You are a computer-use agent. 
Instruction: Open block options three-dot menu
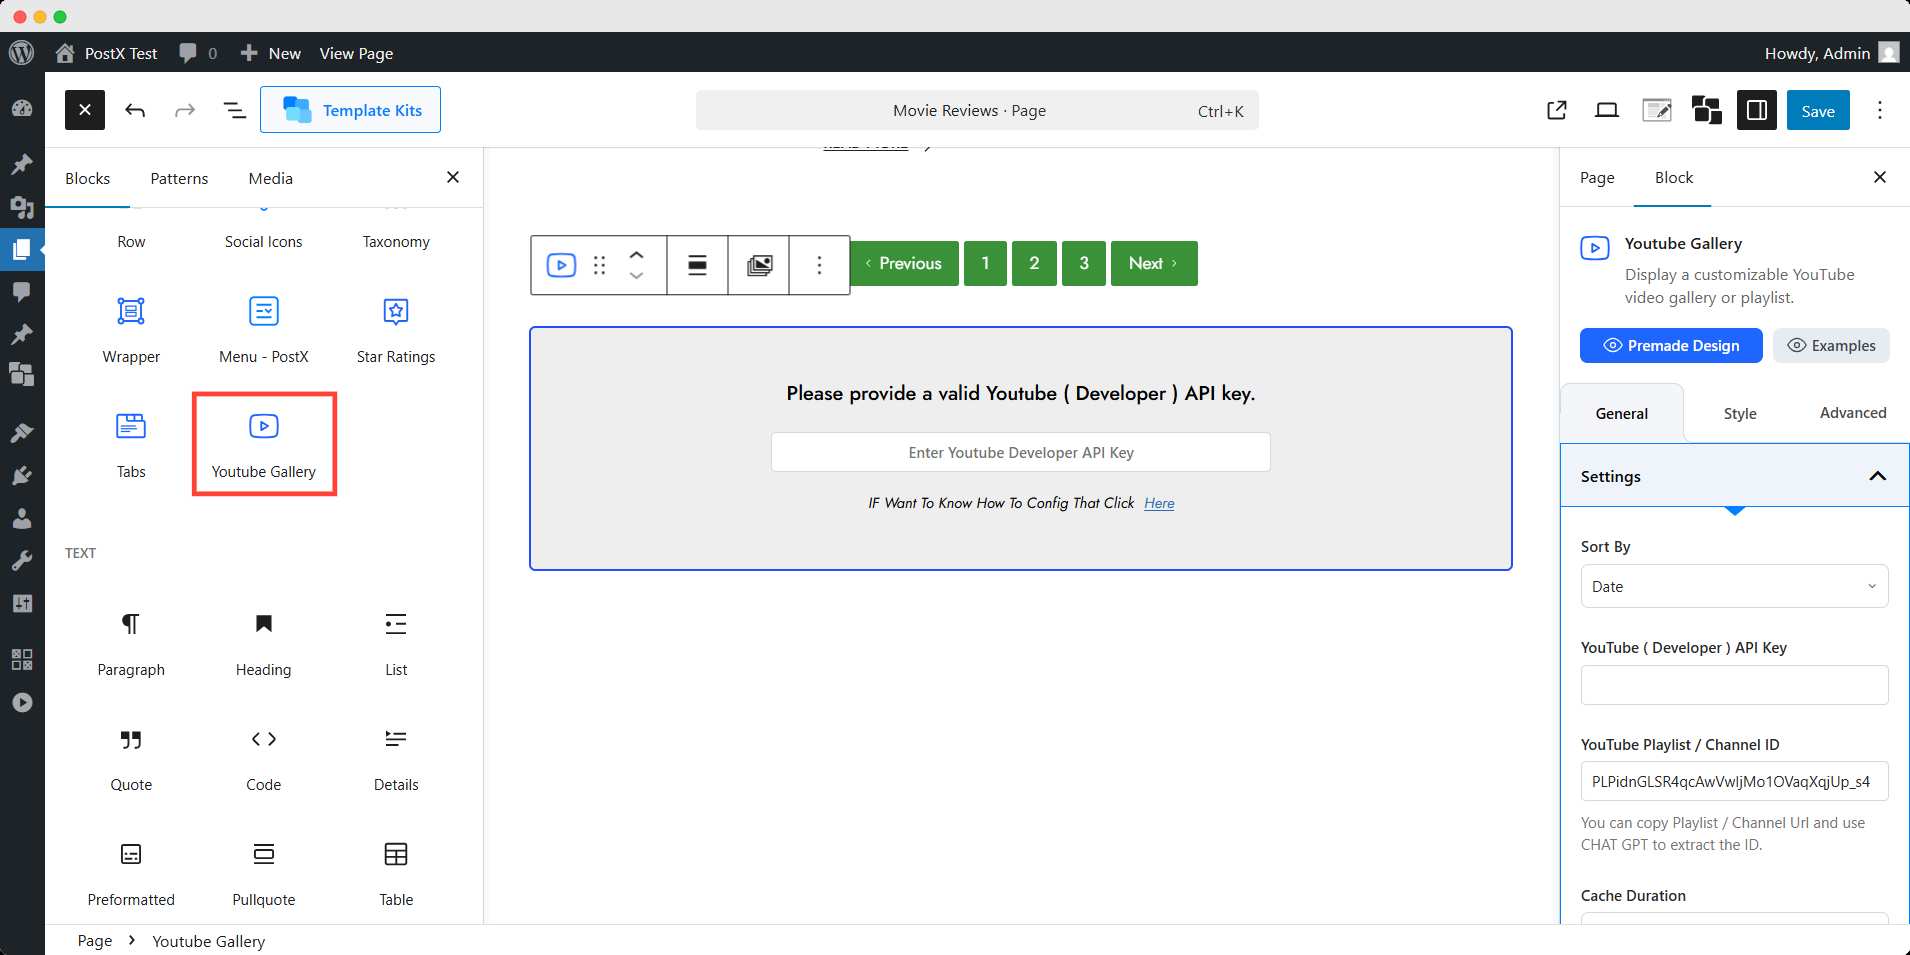(x=819, y=265)
